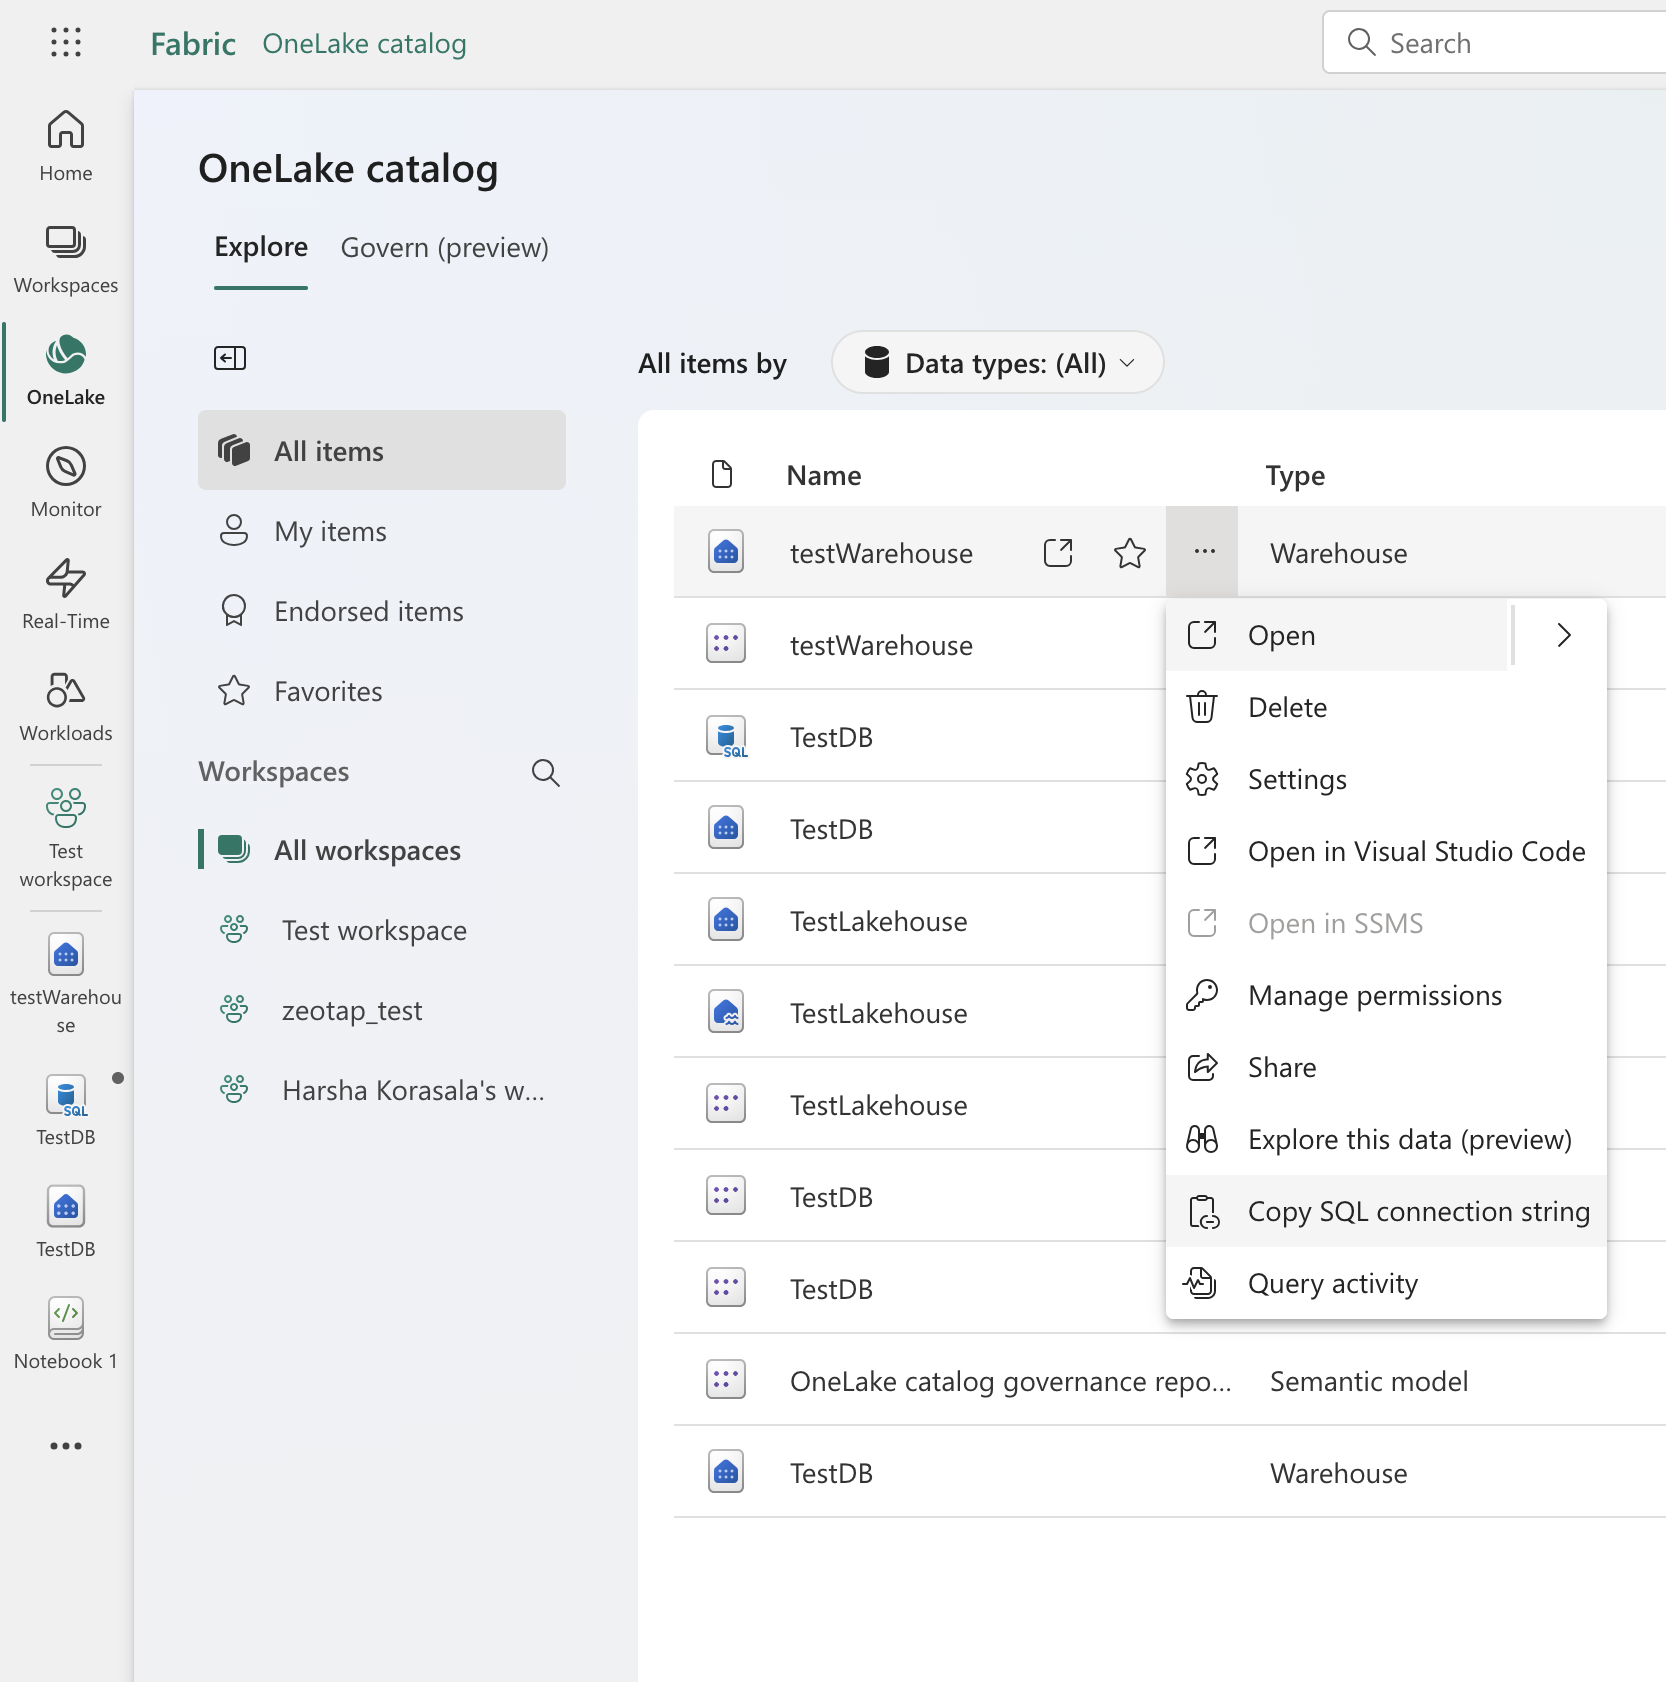Click the file icon column header
This screenshot has height=1682, width=1666.
(x=722, y=474)
